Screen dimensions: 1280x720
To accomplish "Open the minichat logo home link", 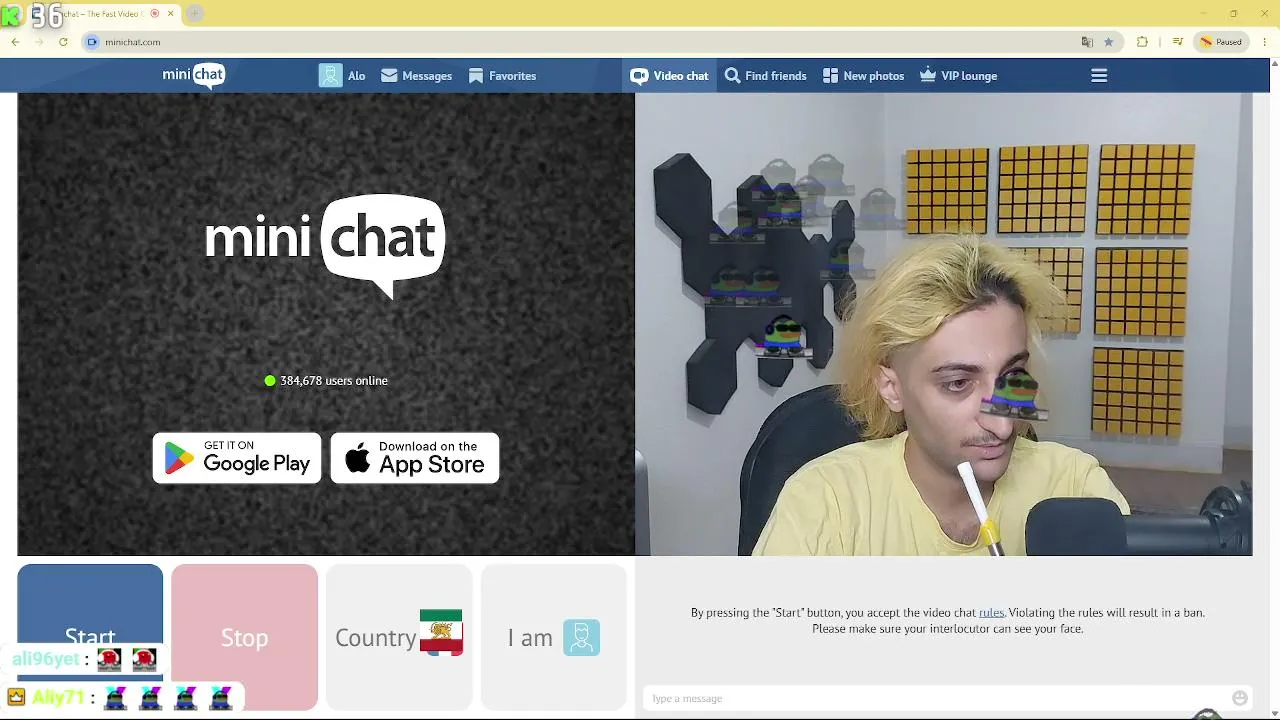I will tap(194, 76).
